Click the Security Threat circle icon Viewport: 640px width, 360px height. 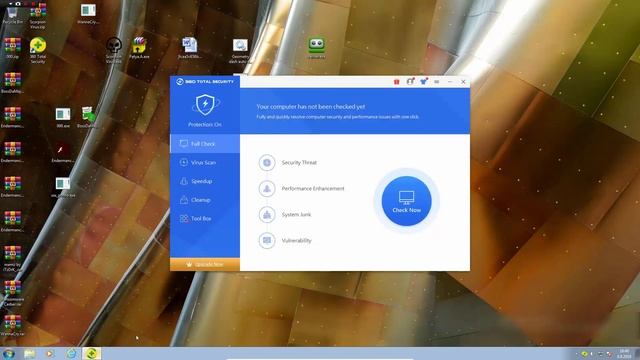click(267, 162)
